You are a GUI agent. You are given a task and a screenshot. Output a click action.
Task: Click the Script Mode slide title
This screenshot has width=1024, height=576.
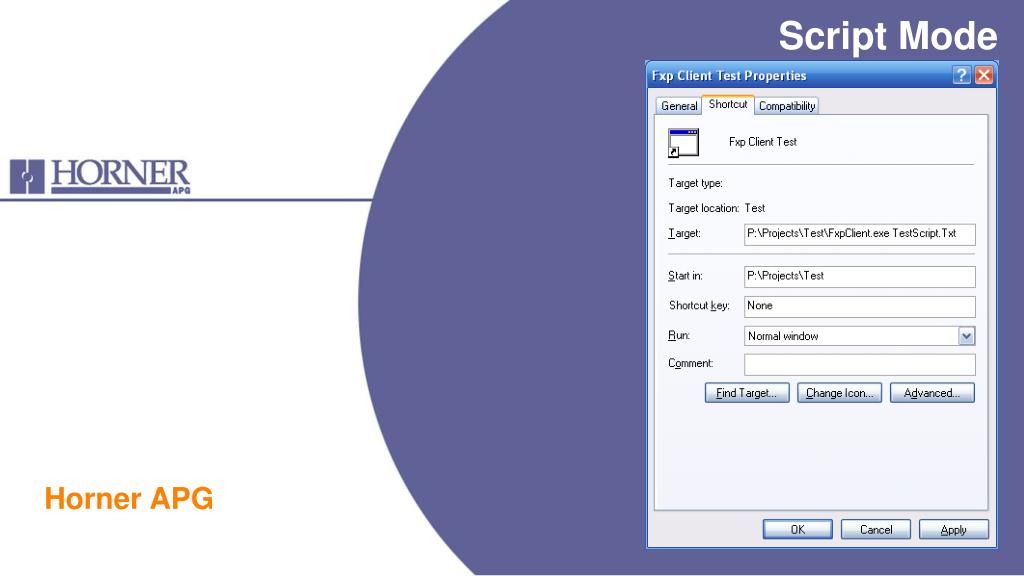[x=888, y=35]
